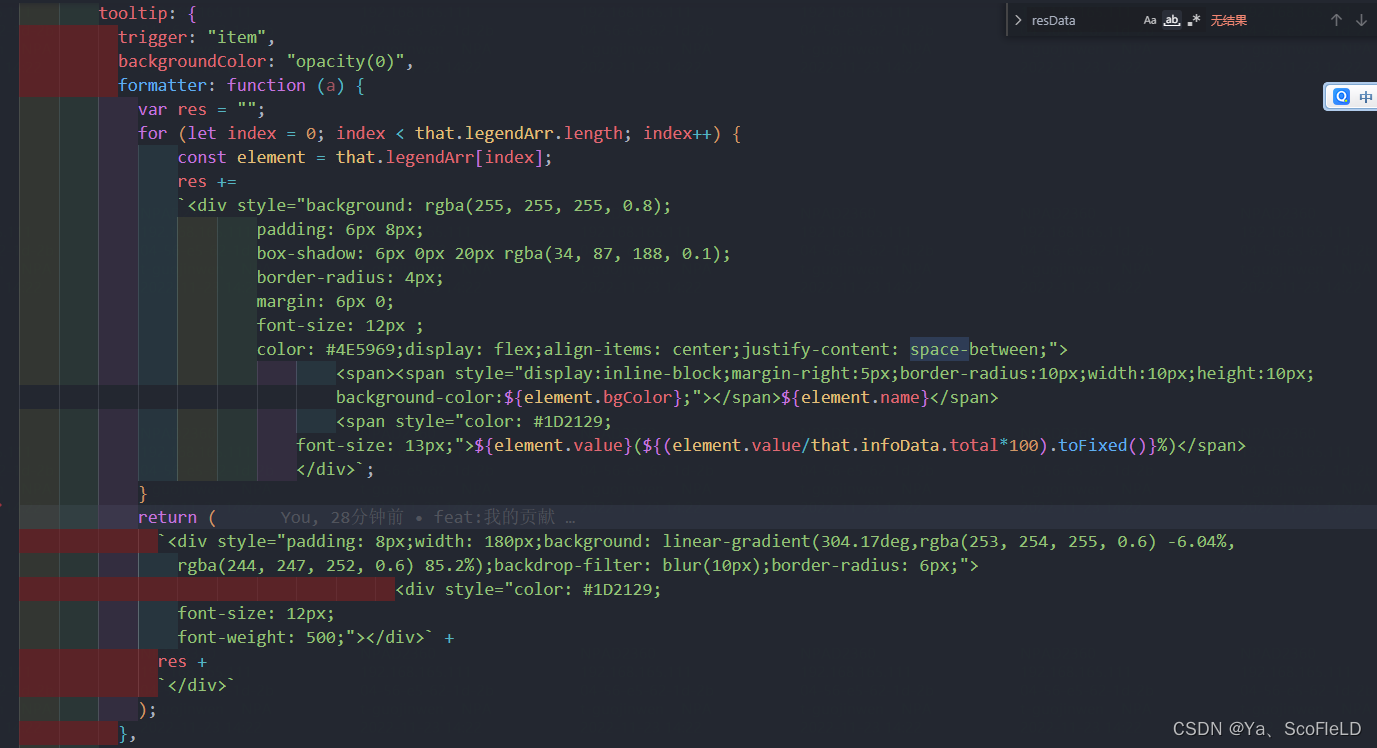Screen dimensions: 1377x748
Task: Click the box-shadow style line
Action: 494,253
